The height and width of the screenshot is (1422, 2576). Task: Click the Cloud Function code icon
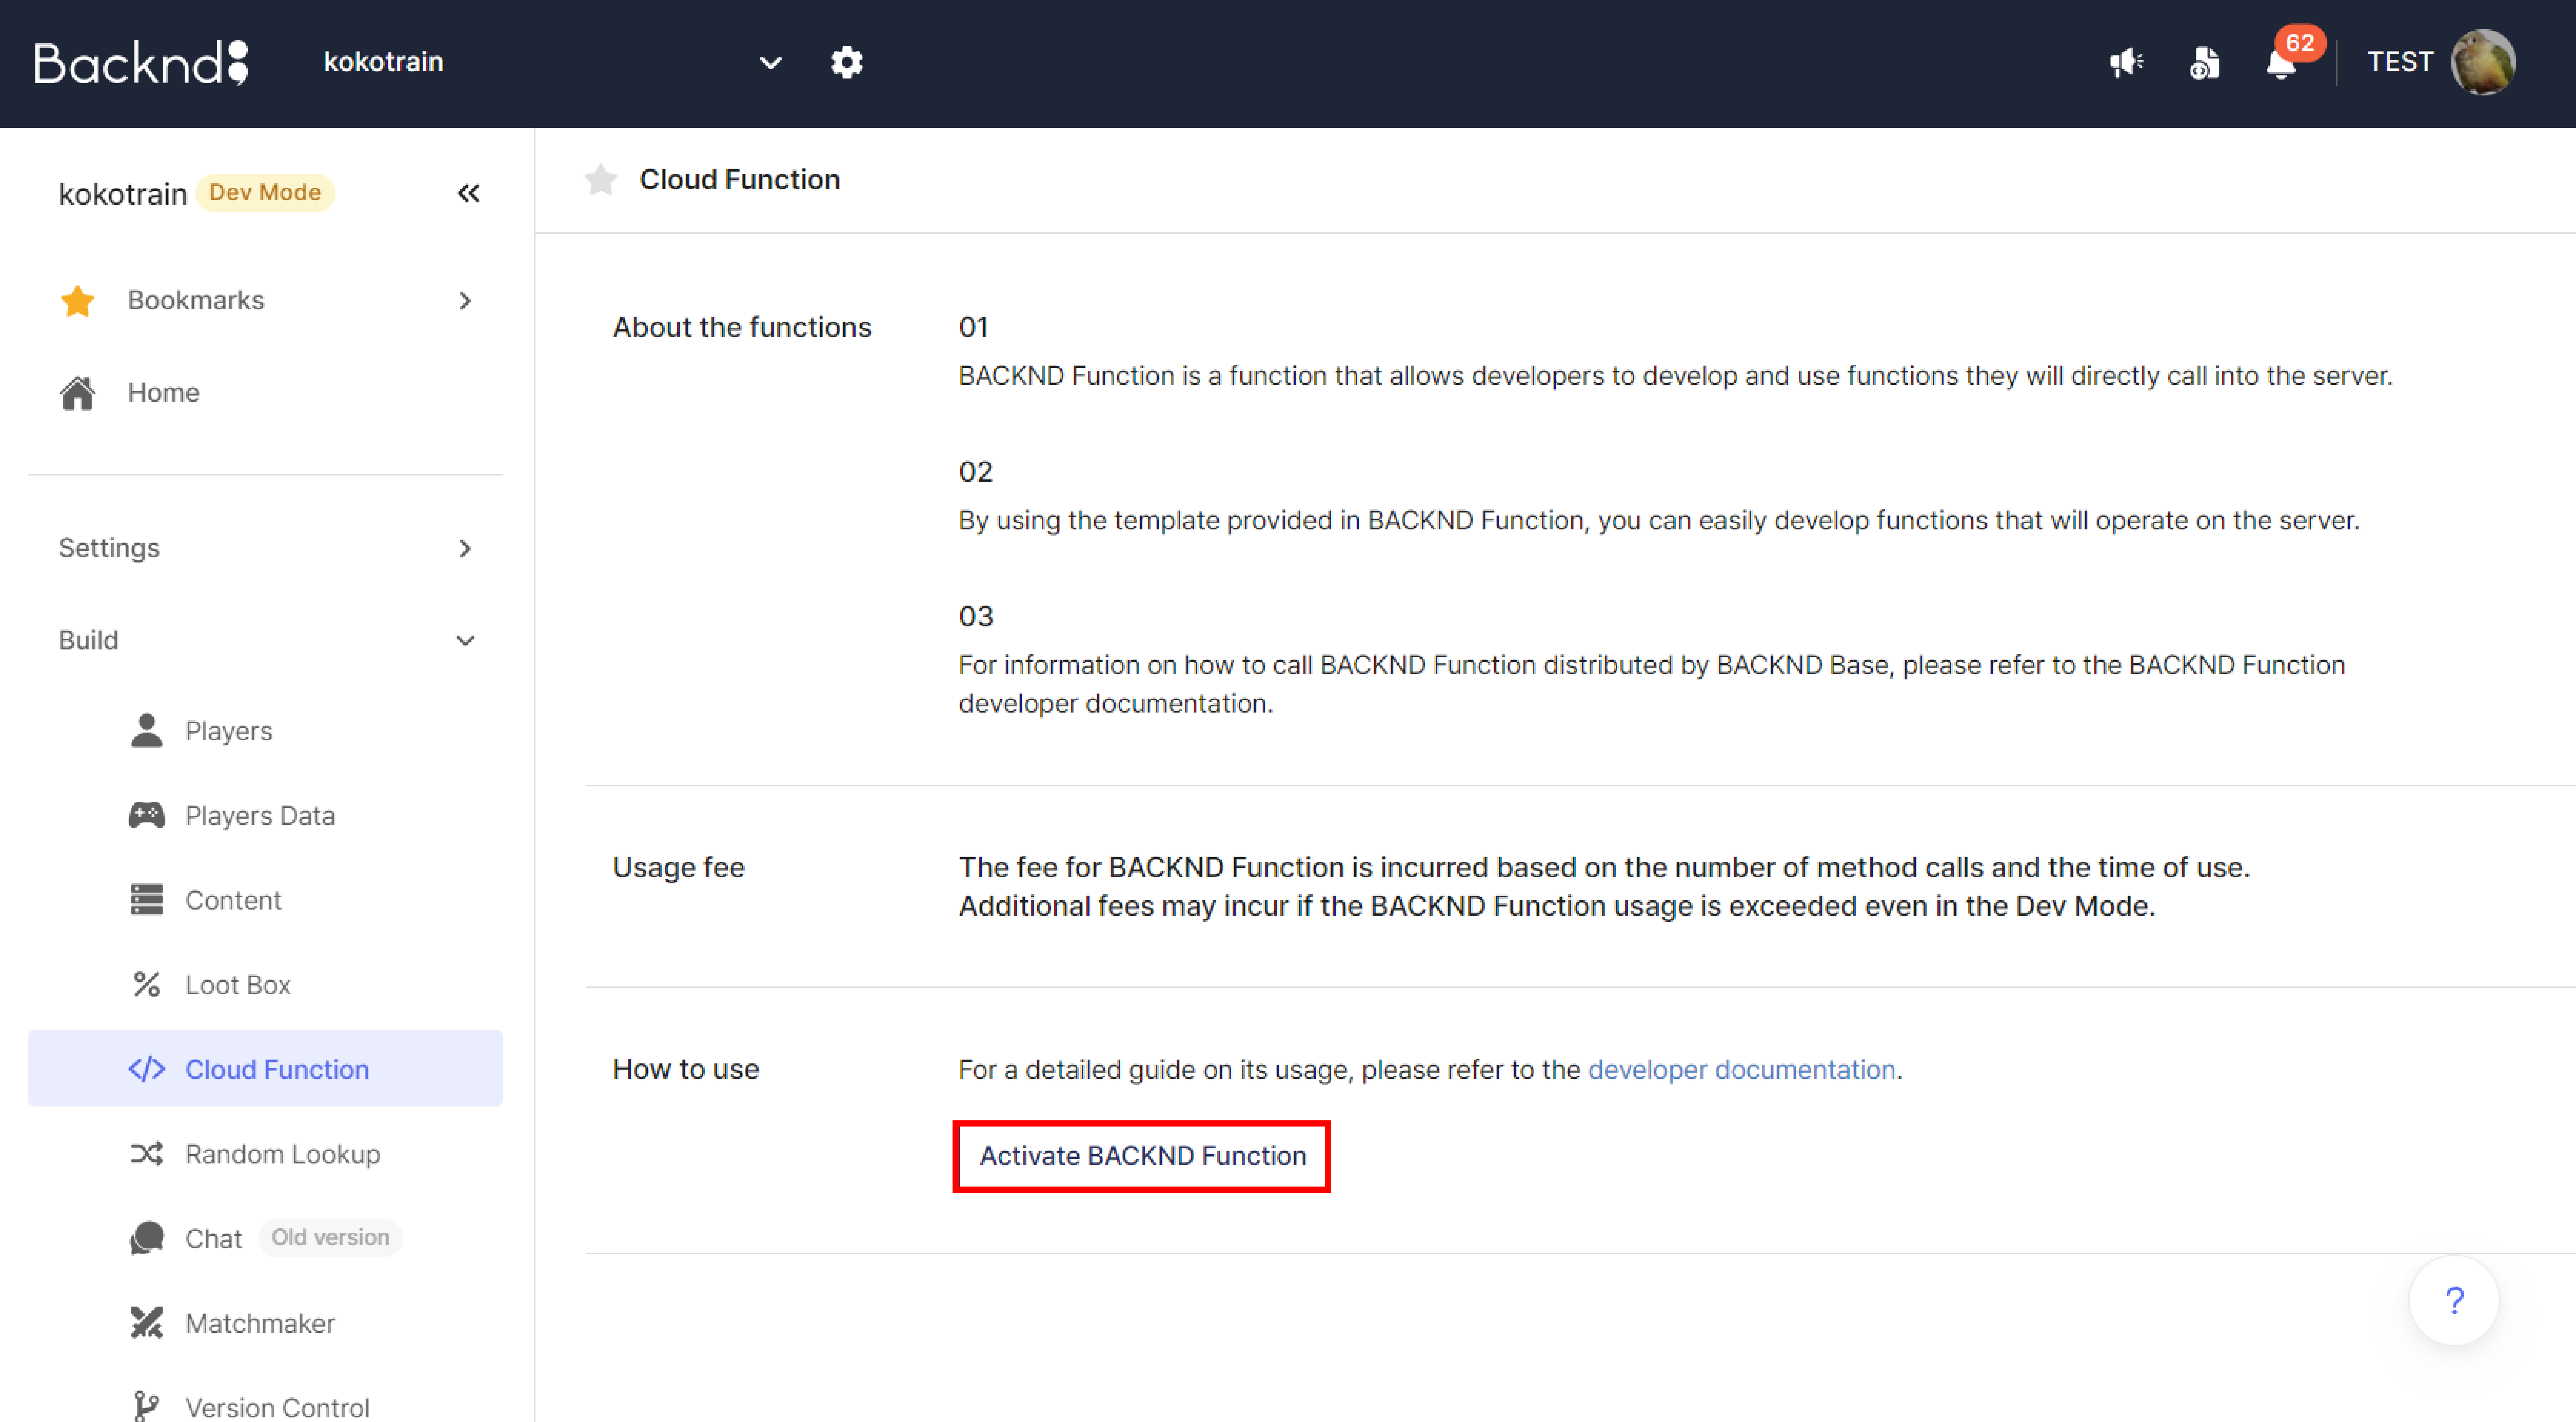147,1069
